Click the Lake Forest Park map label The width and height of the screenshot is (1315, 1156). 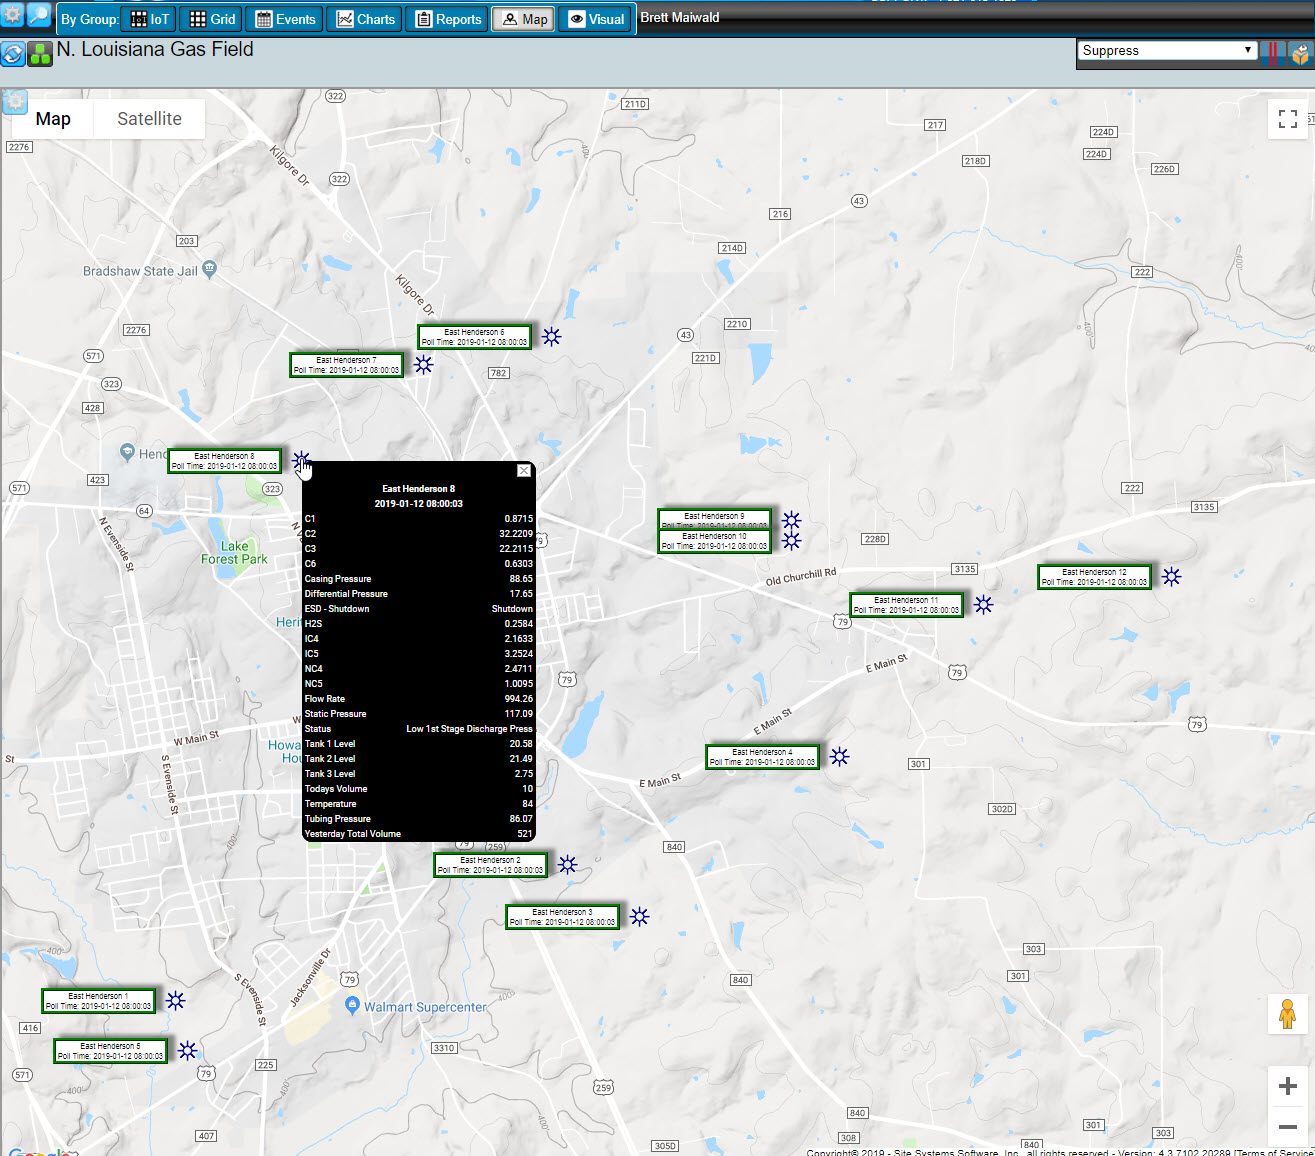(x=234, y=553)
